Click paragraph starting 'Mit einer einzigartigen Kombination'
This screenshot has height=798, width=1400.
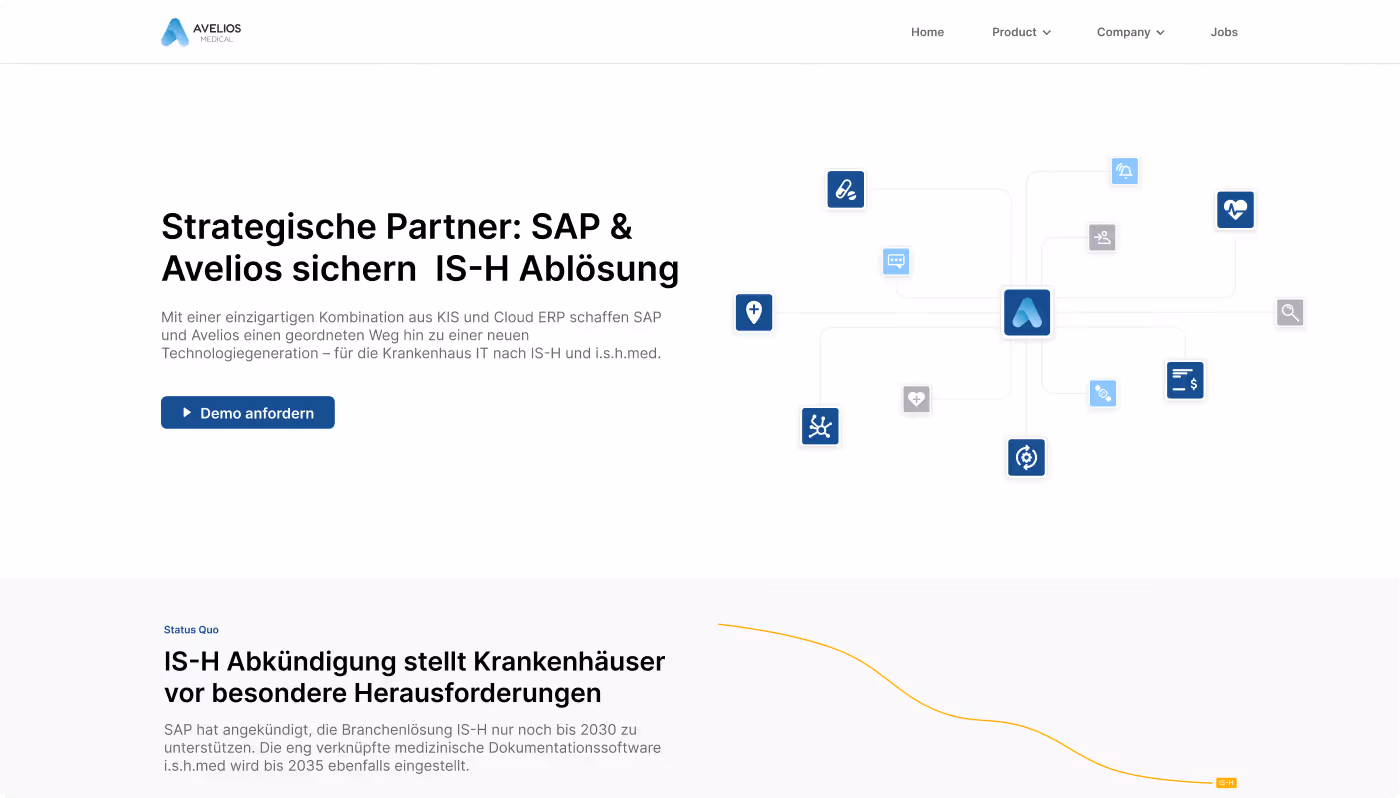click(x=411, y=335)
